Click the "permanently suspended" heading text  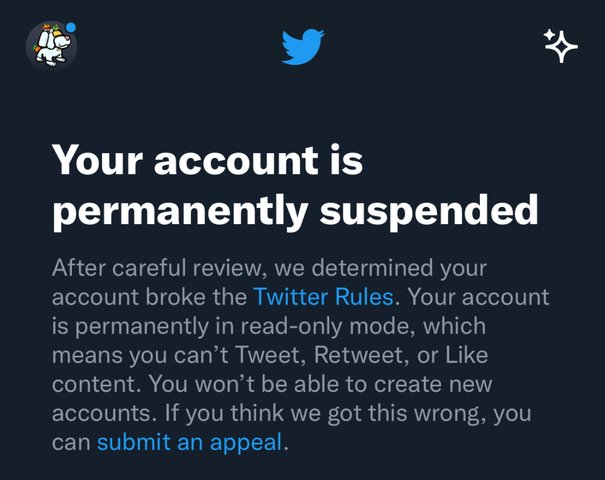click(295, 210)
